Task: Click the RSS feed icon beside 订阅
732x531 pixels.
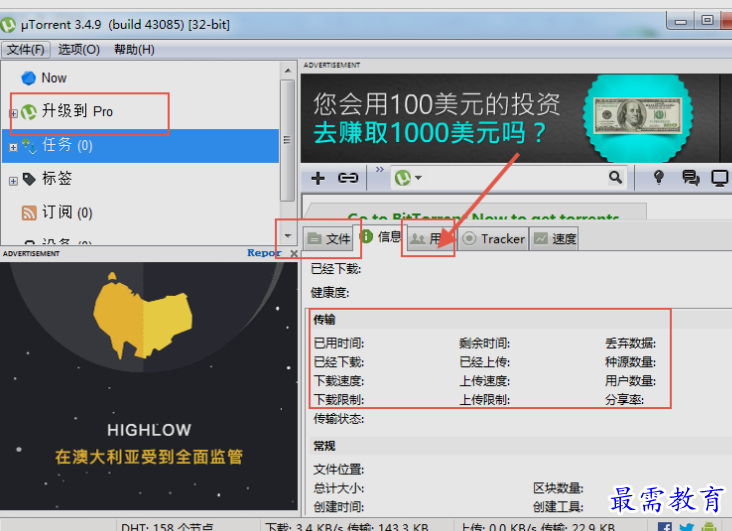Action: (29, 213)
